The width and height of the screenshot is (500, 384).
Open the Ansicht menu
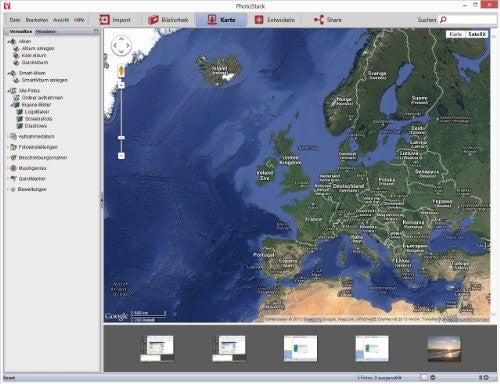click(61, 20)
